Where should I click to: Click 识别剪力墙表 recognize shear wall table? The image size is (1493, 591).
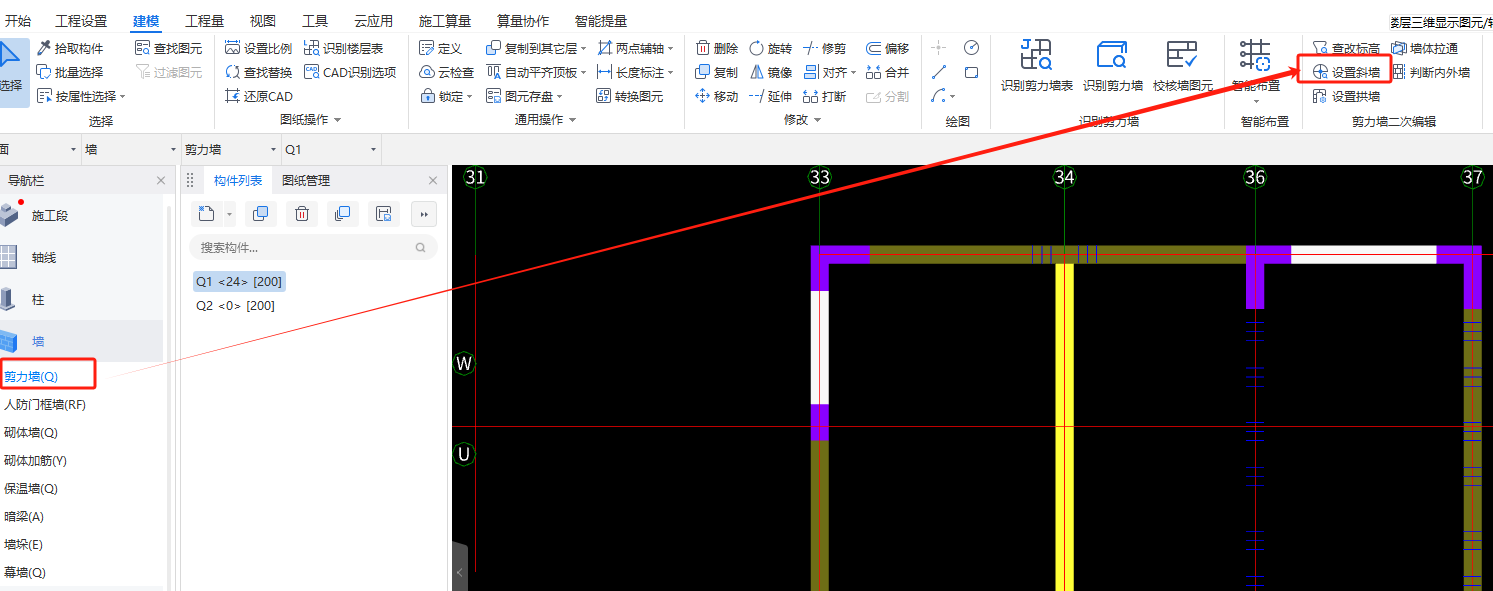click(1036, 66)
